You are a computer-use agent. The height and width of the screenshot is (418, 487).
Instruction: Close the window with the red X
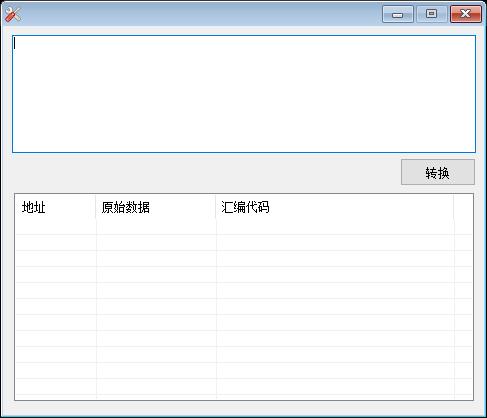coord(466,14)
